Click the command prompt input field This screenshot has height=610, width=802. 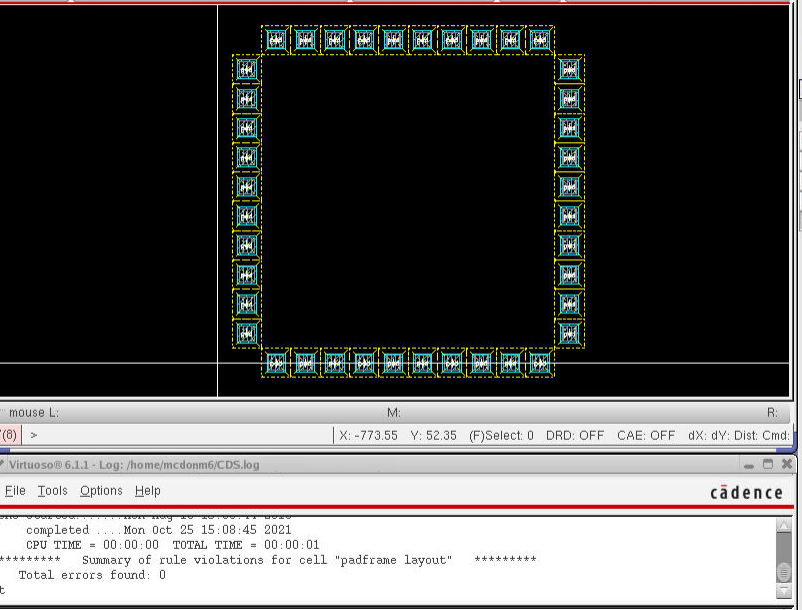coord(180,436)
